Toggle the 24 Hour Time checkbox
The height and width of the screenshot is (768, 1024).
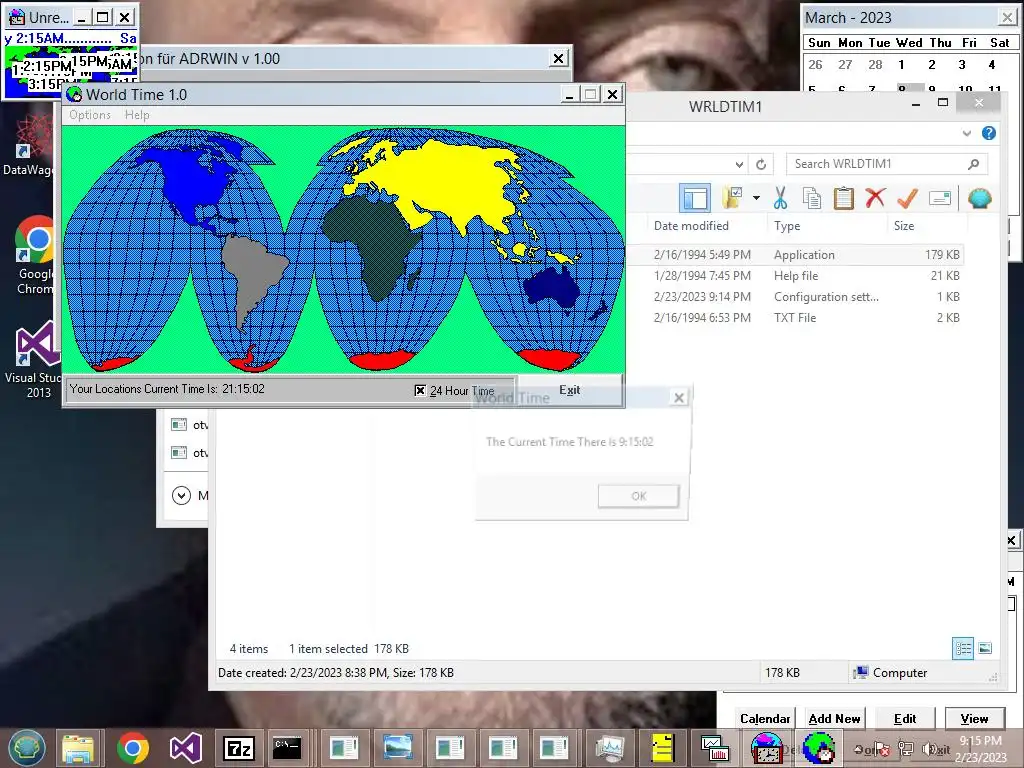tap(420, 391)
